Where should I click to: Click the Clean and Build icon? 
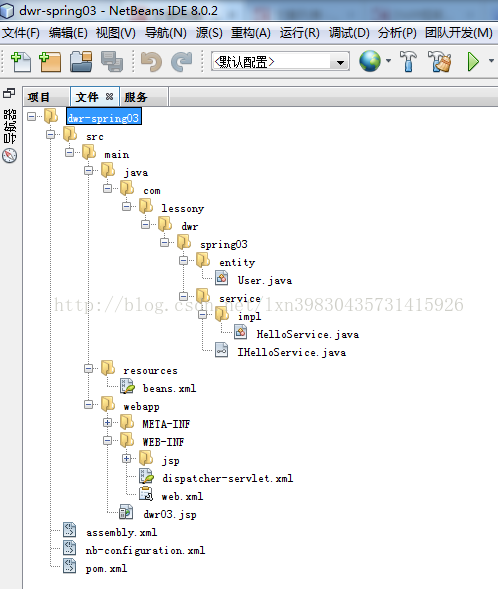click(439, 61)
